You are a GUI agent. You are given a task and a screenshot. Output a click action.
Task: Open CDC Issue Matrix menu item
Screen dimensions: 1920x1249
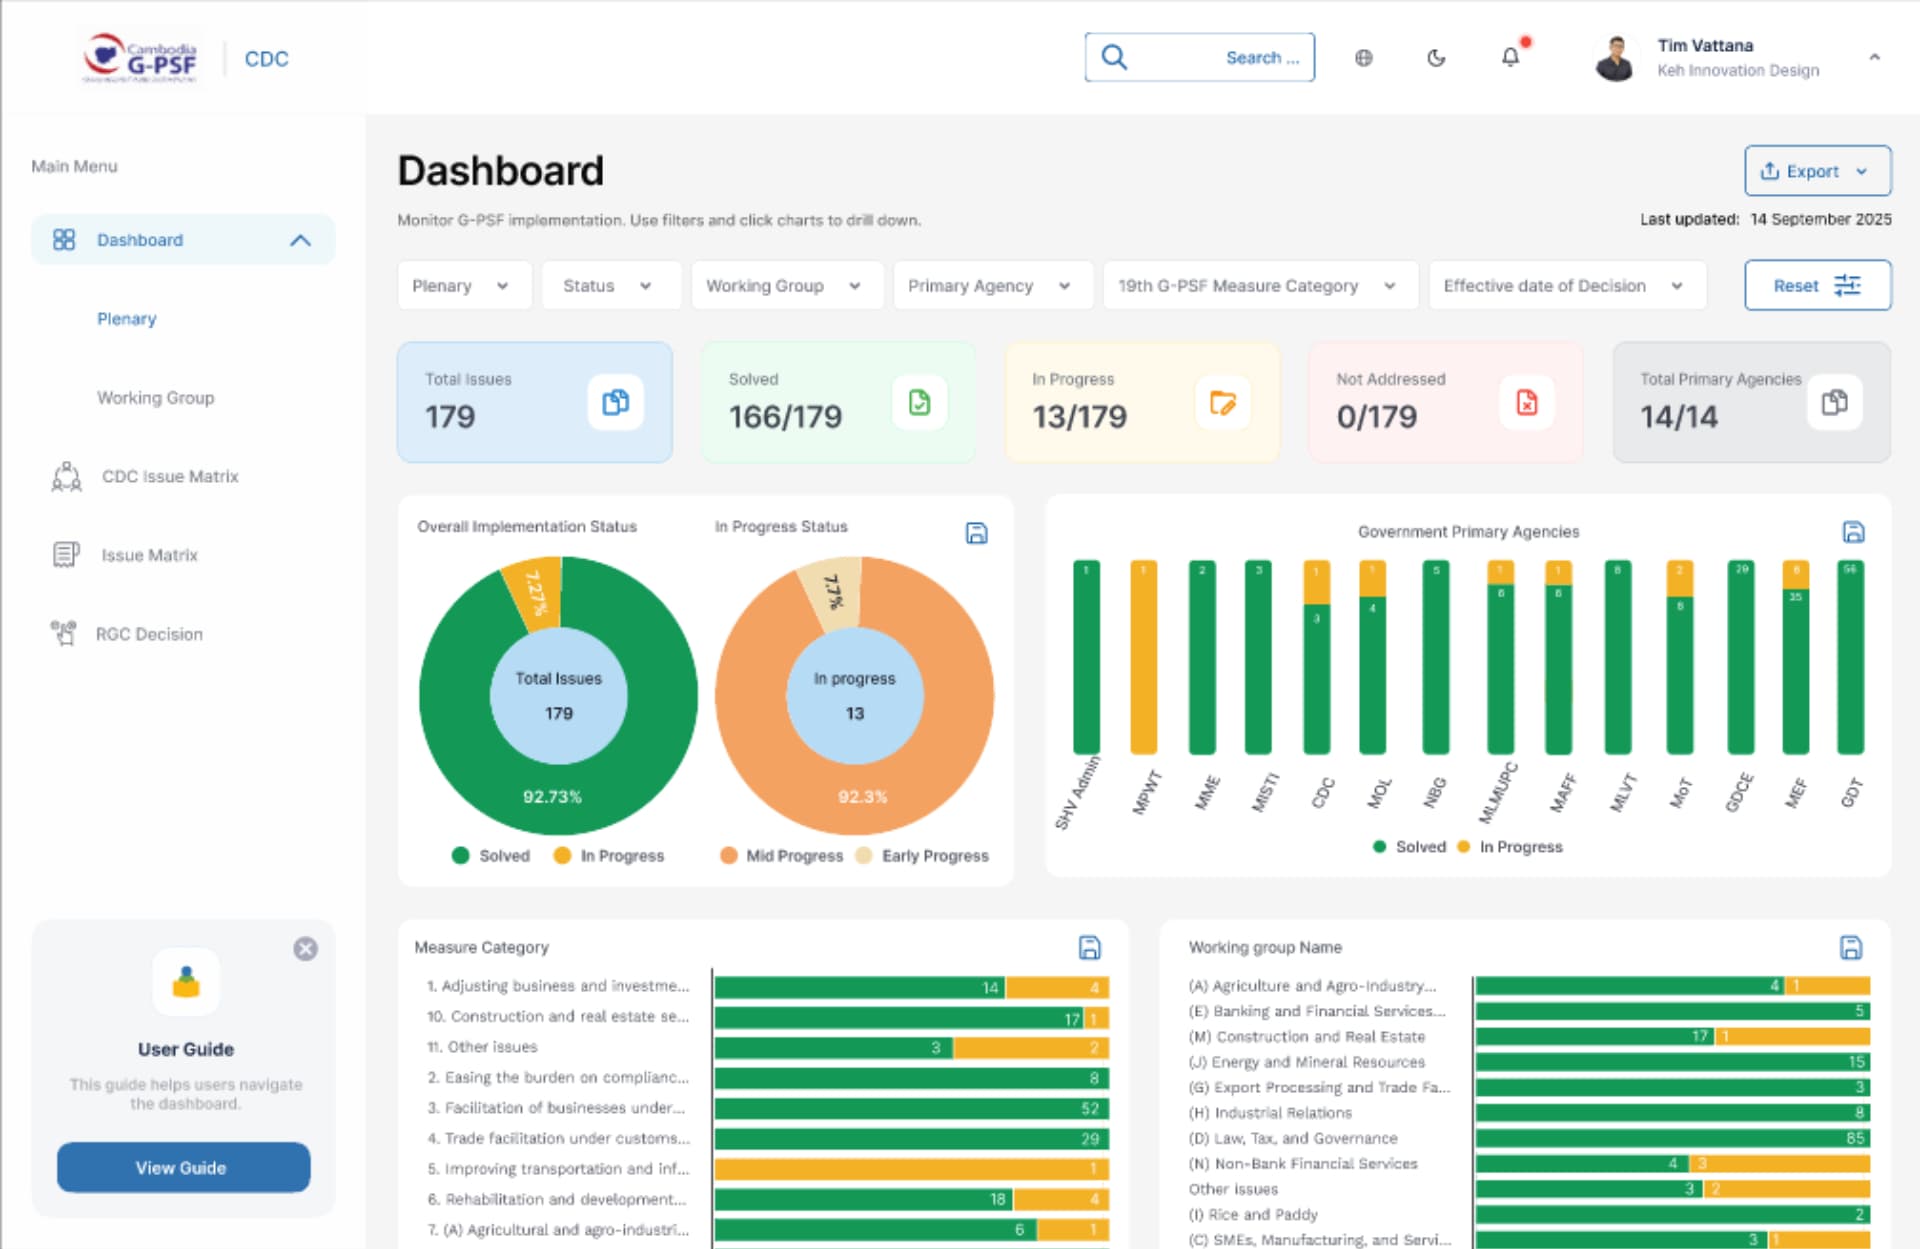170,476
